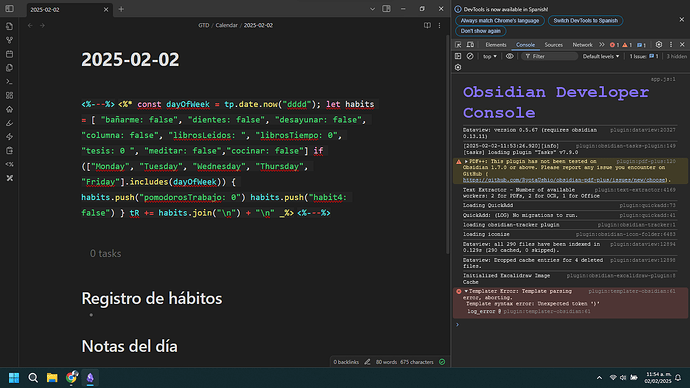
Task: Expand more DevTools tabs chevron
Action: [x=602, y=45]
